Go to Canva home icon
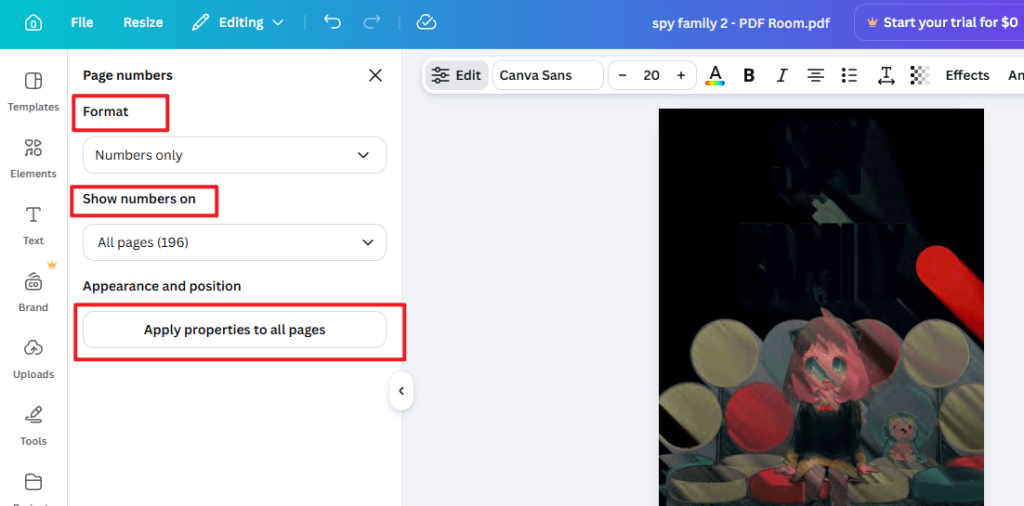The width and height of the screenshot is (1024, 506). (x=33, y=23)
